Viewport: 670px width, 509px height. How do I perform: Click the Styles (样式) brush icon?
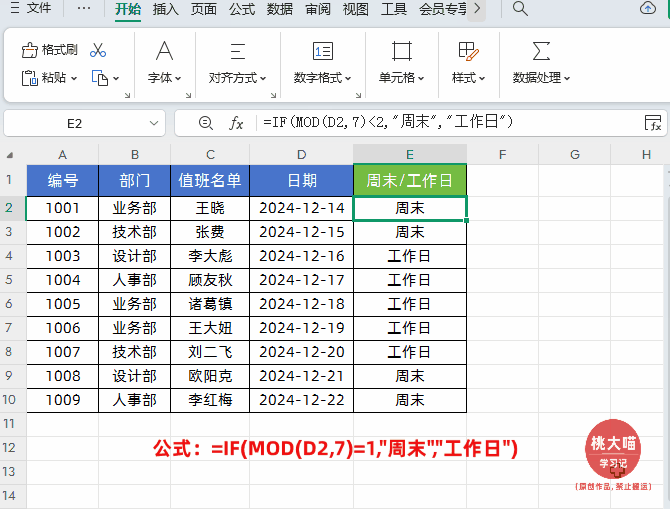[468, 51]
